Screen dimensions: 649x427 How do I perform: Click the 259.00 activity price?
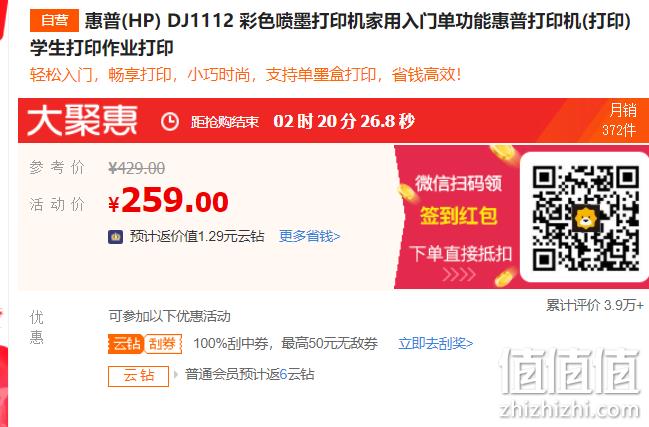[168, 200]
